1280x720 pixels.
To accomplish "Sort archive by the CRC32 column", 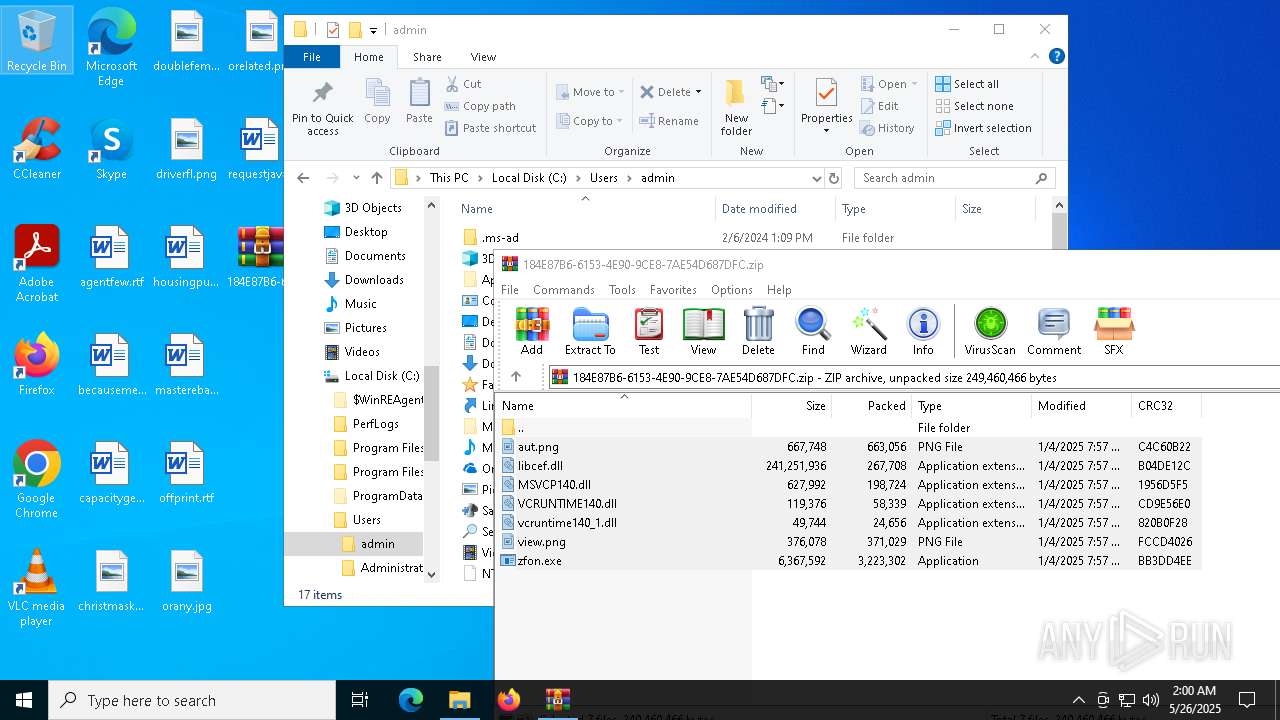I will coord(1165,406).
